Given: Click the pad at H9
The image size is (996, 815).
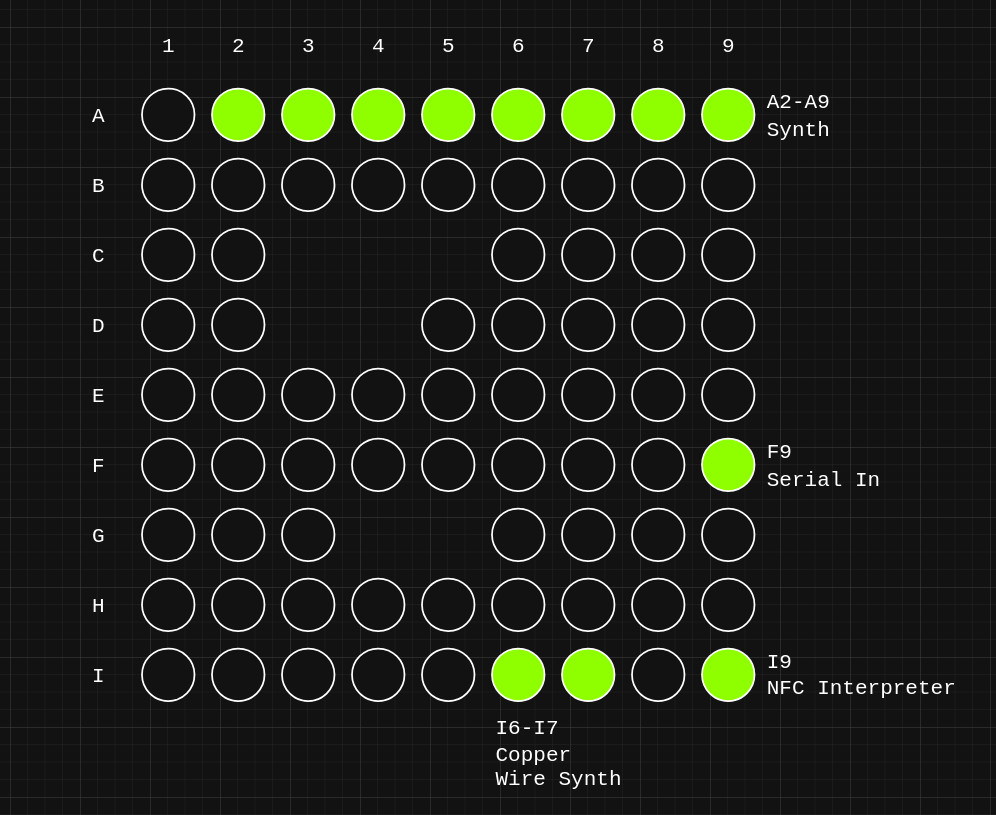Looking at the screenshot, I should click(x=728, y=605).
